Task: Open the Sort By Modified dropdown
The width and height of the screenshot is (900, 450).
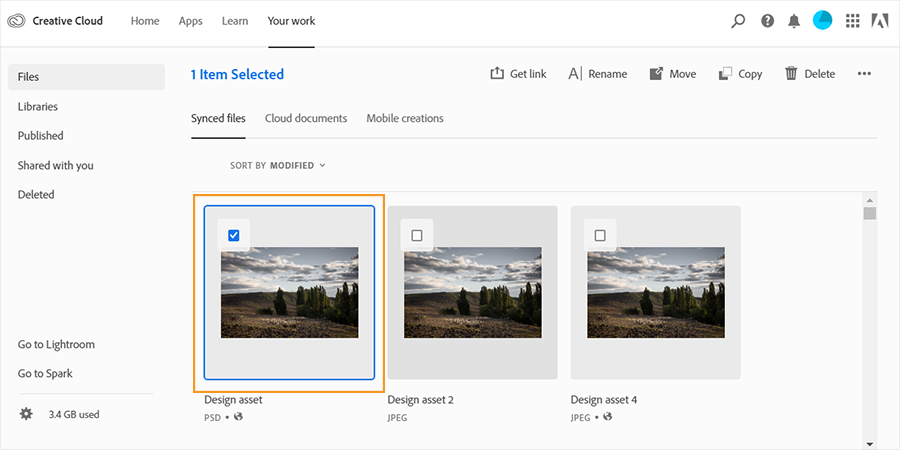Action: point(278,165)
